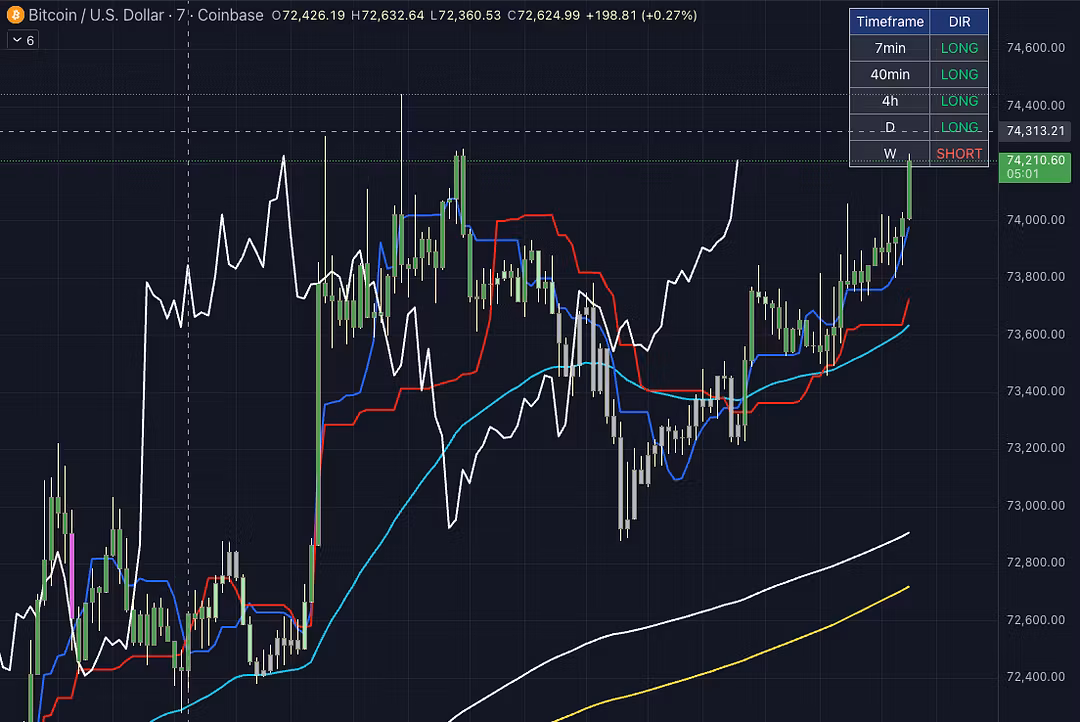Click the 74,600.00 price axis label
Image resolution: width=1080 pixels, height=722 pixels.
(1035, 48)
